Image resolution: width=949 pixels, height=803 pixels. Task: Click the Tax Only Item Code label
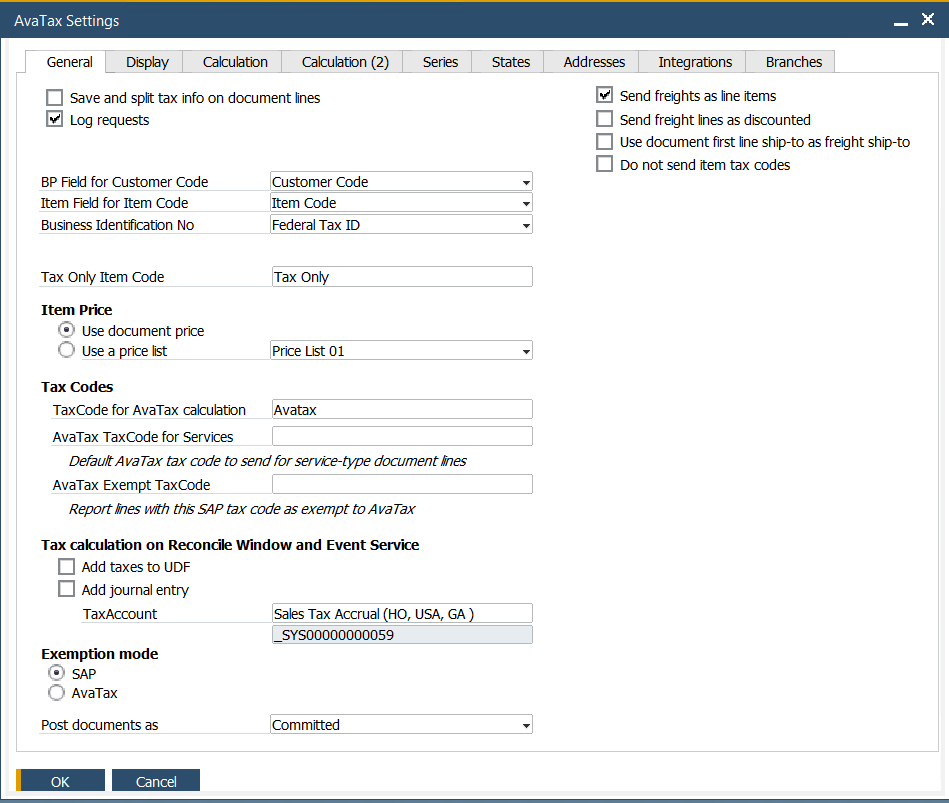tap(102, 277)
